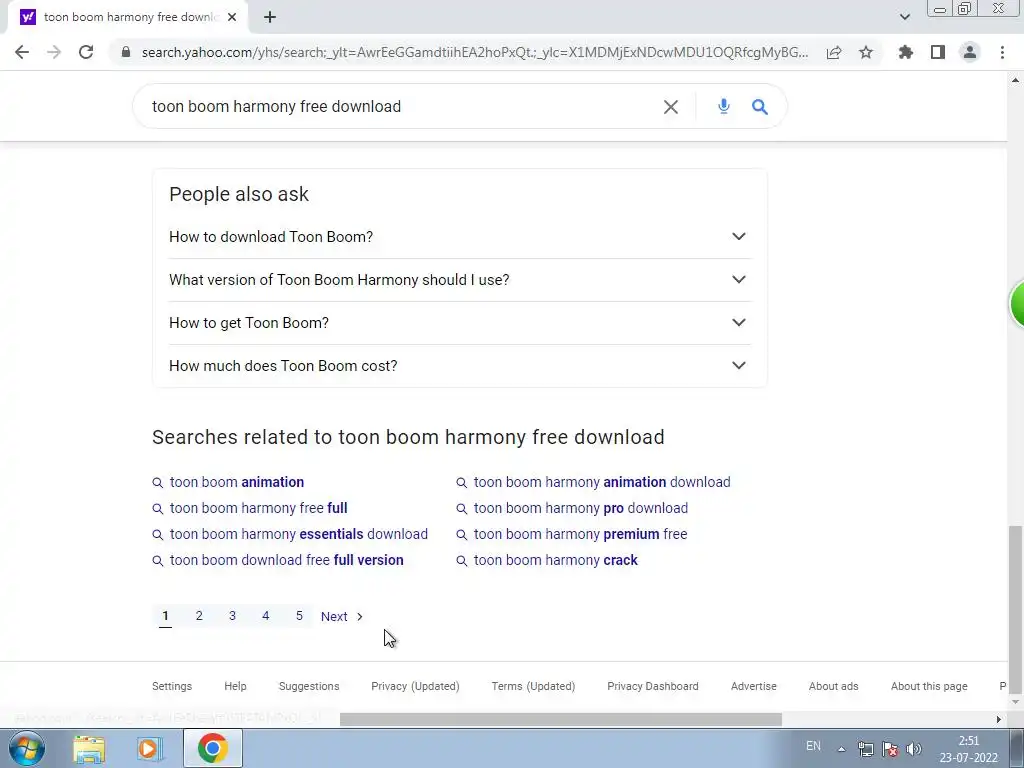Click the site lock icon in address bar

[x=125, y=52]
